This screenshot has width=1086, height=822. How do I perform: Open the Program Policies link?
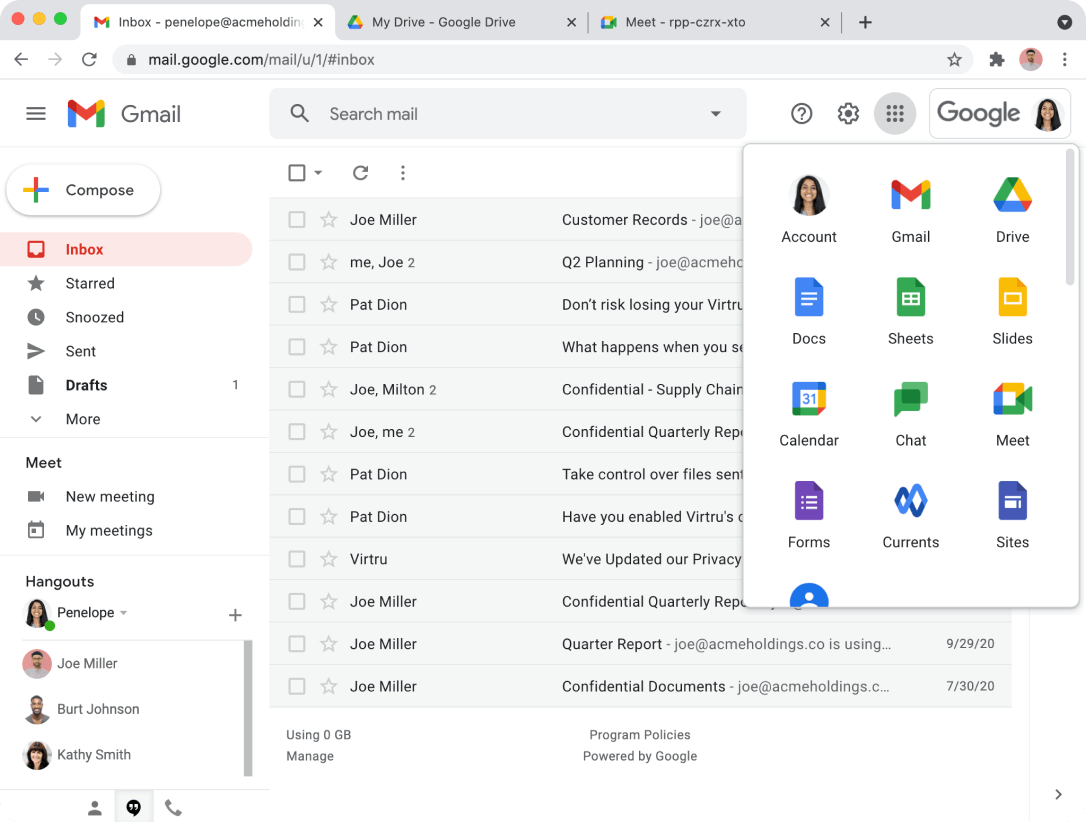pos(640,735)
